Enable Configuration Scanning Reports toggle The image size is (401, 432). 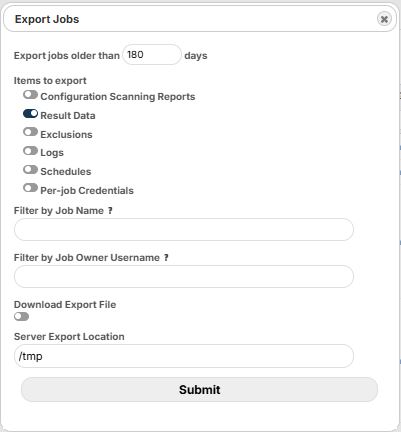[30, 95]
